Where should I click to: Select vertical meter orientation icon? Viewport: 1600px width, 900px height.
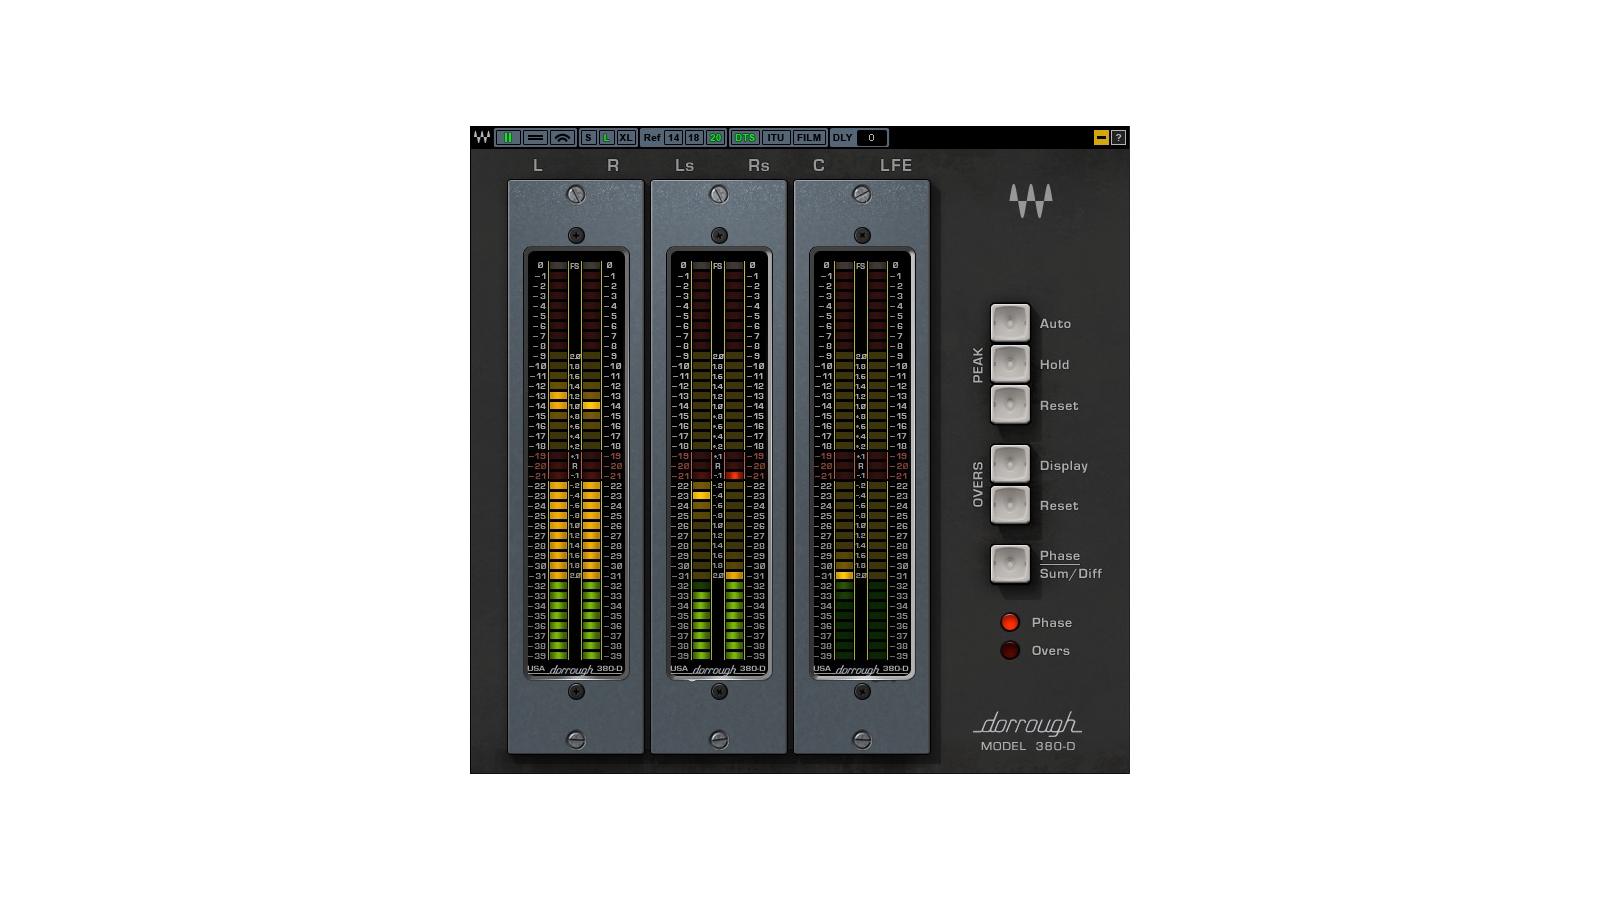pyautogui.click(x=508, y=138)
